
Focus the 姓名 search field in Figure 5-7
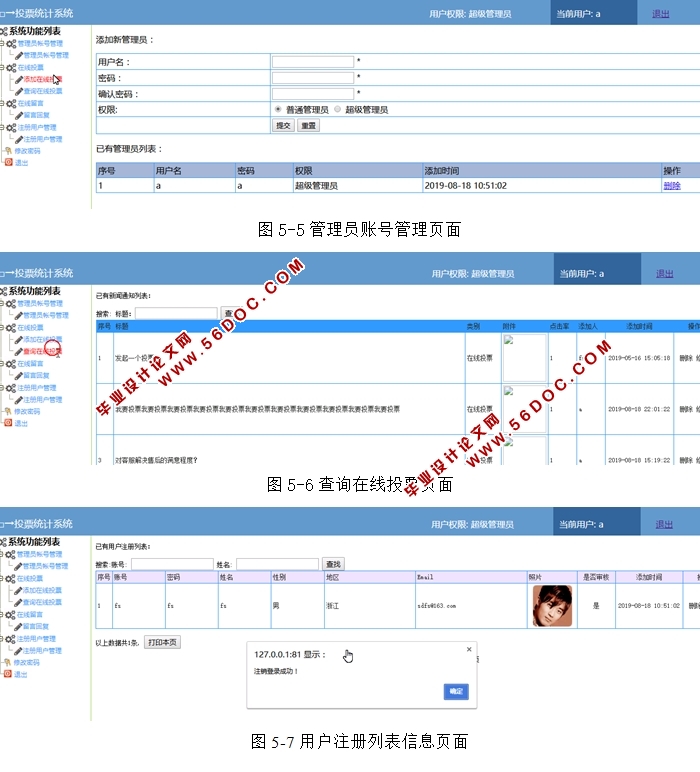(x=278, y=564)
